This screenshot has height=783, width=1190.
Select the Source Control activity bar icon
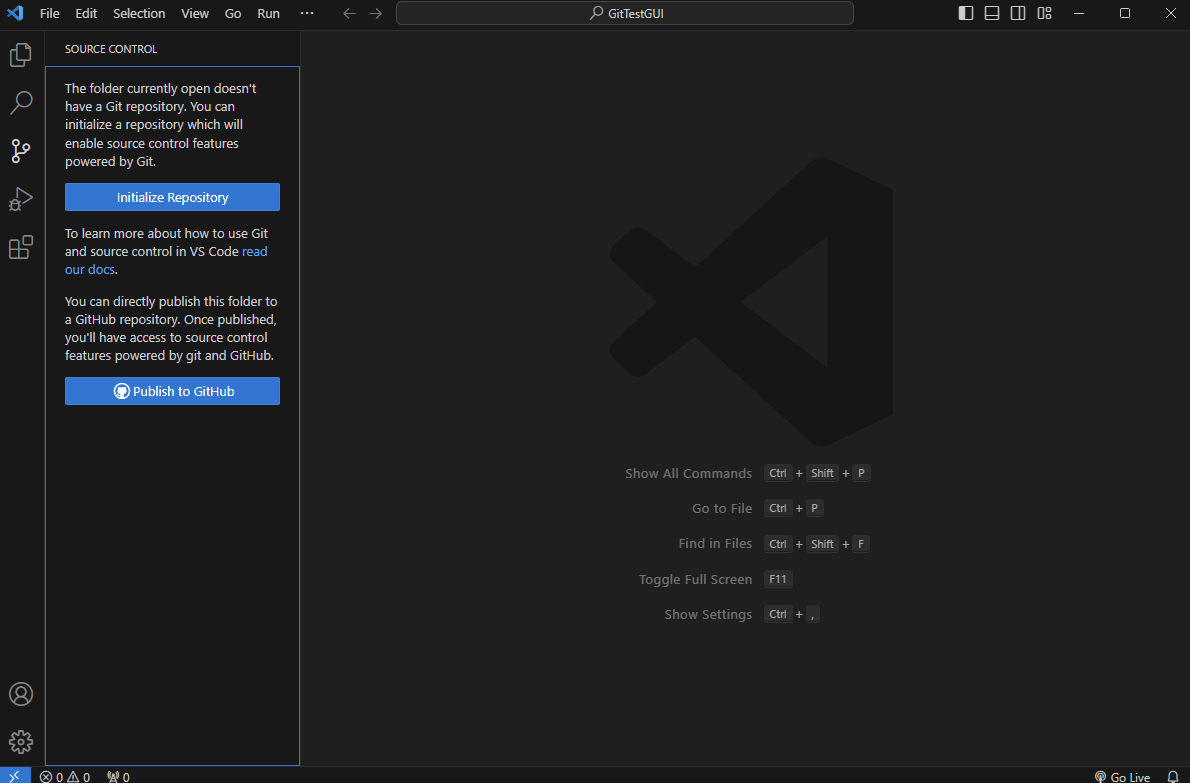click(x=21, y=151)
